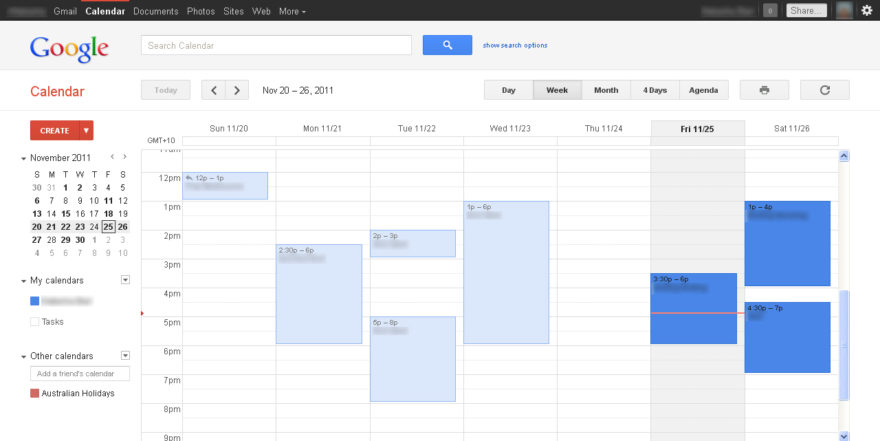Open the Monday 2:30p – 6p event
880x441 pixels.
(319, 294)
